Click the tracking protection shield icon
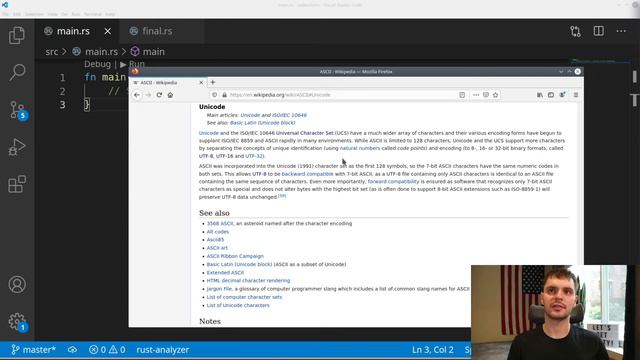The image size is (640, 360). coord(215,95)
